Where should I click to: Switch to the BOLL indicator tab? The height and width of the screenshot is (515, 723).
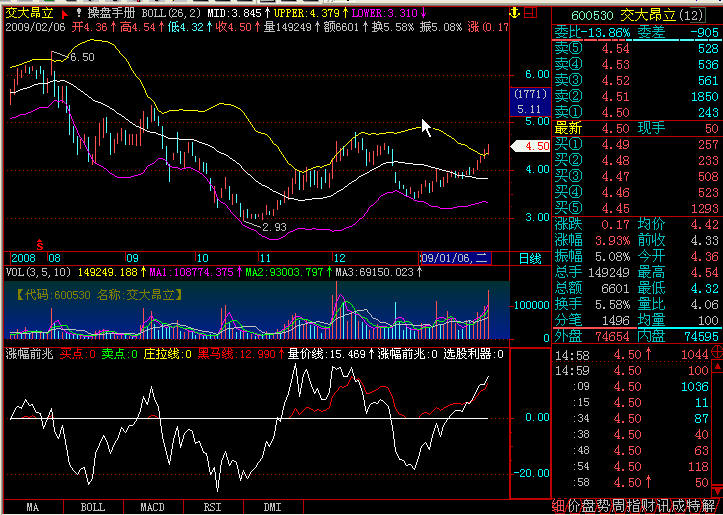pyautogui.click(x=93, y=507)
